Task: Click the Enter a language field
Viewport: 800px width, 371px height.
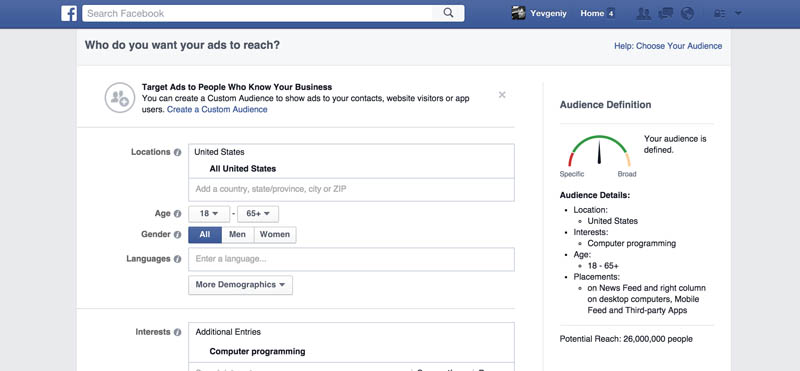Action: [x=351, y=259]
